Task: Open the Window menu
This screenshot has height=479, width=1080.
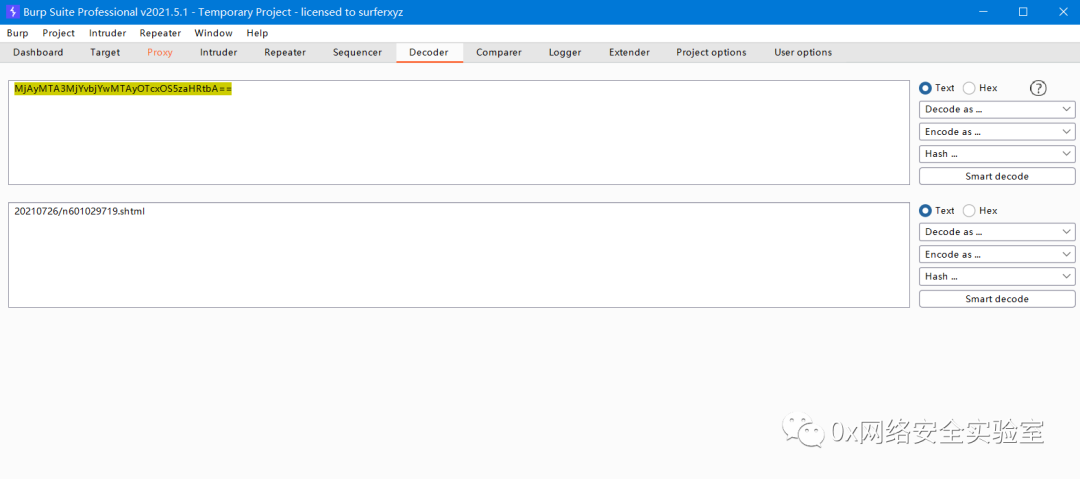Action: tap(214, 33)
